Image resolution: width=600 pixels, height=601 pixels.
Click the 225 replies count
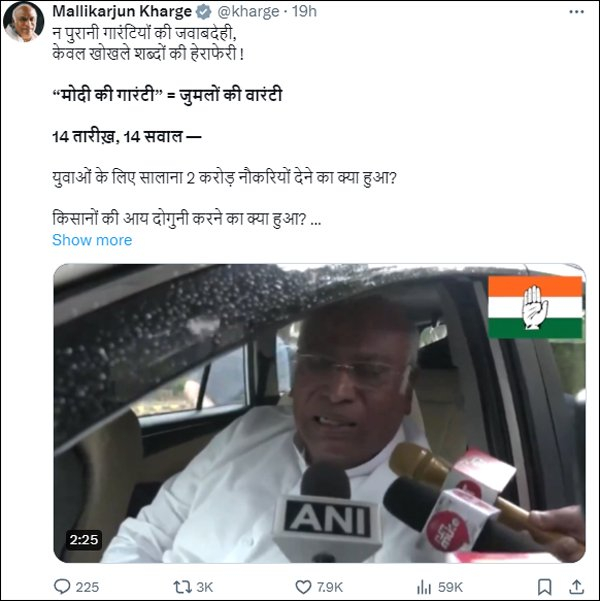(x=87, y=587)
